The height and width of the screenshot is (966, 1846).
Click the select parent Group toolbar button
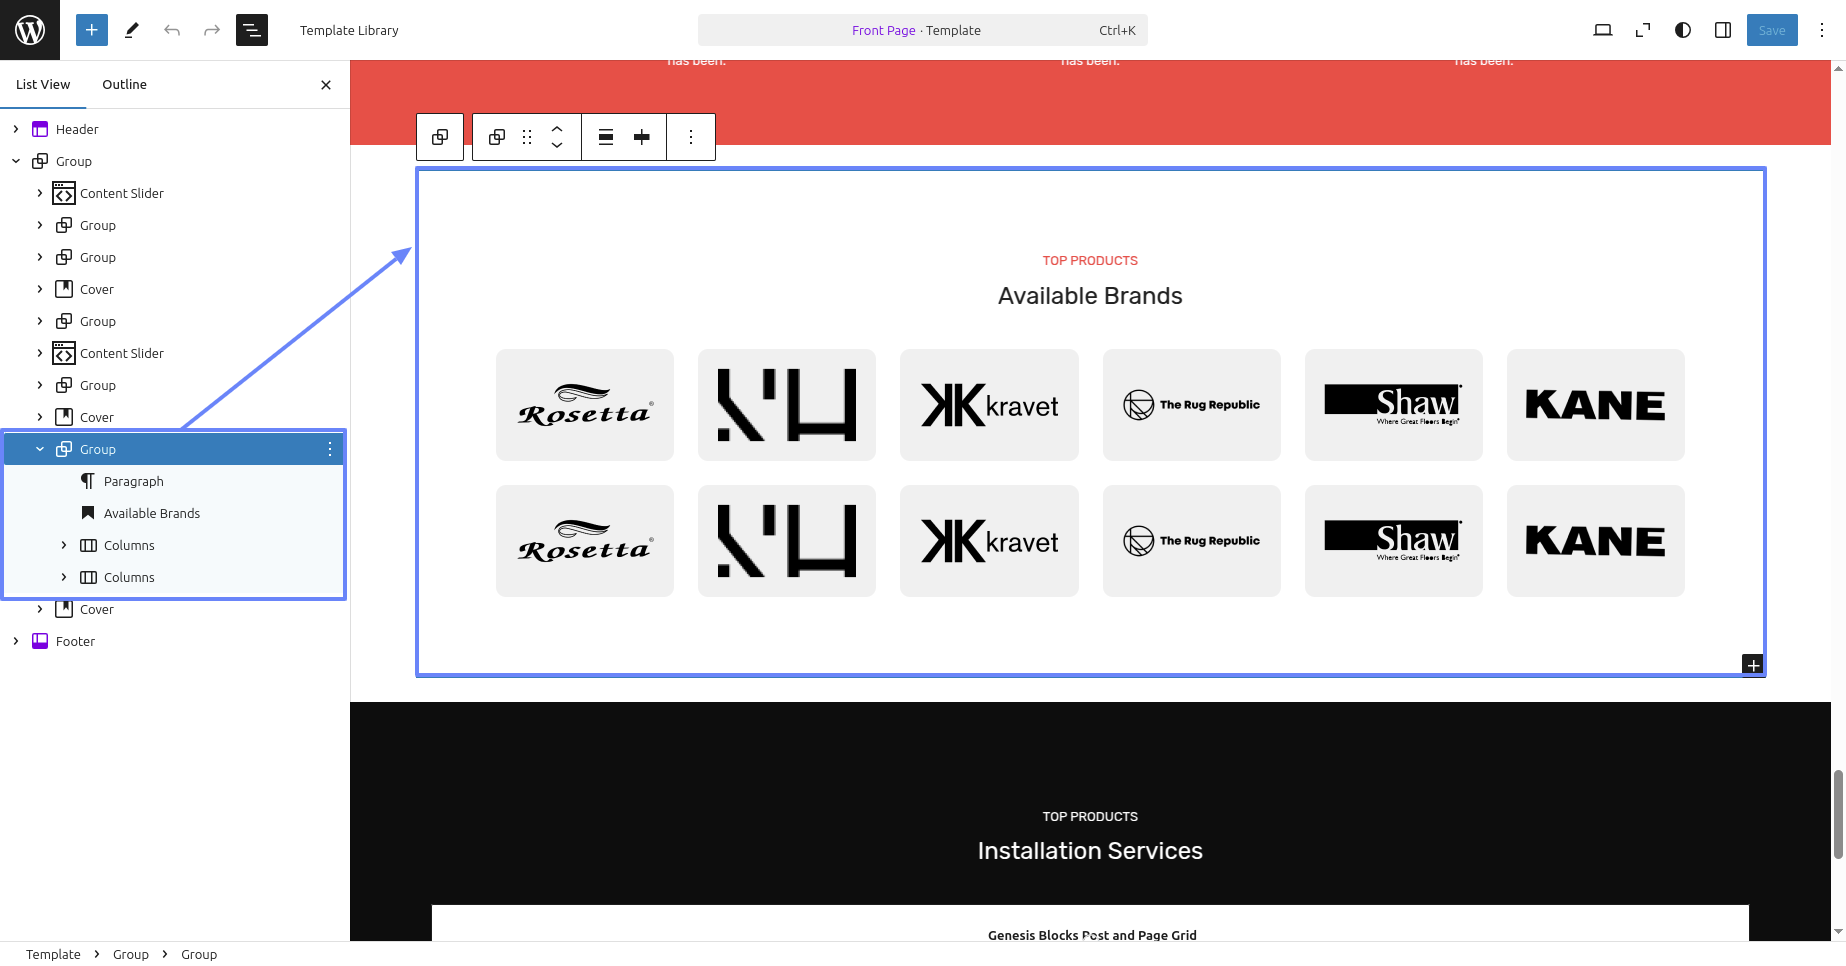tap(440, 137)
